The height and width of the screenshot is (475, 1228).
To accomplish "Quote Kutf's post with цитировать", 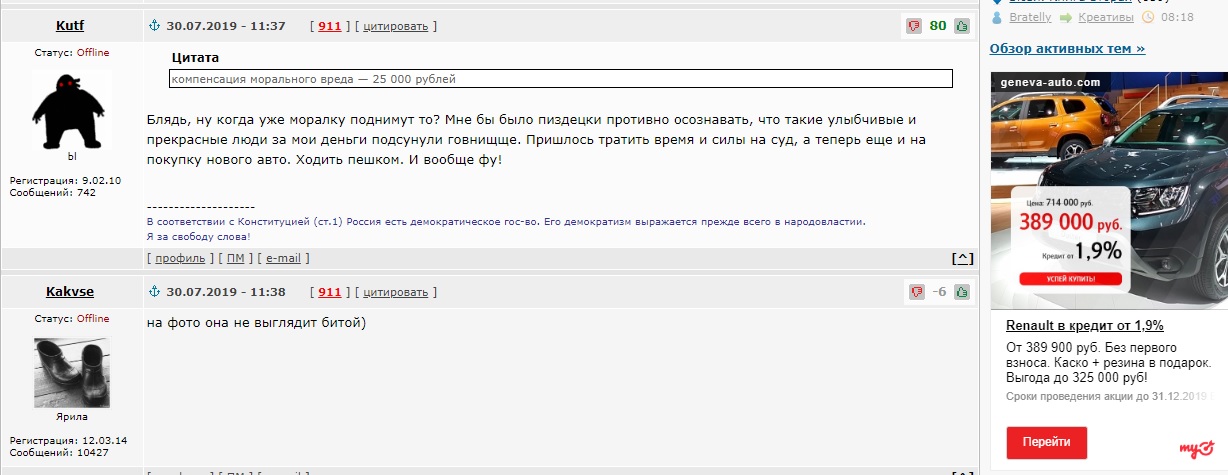I will (x=396, y=26).
